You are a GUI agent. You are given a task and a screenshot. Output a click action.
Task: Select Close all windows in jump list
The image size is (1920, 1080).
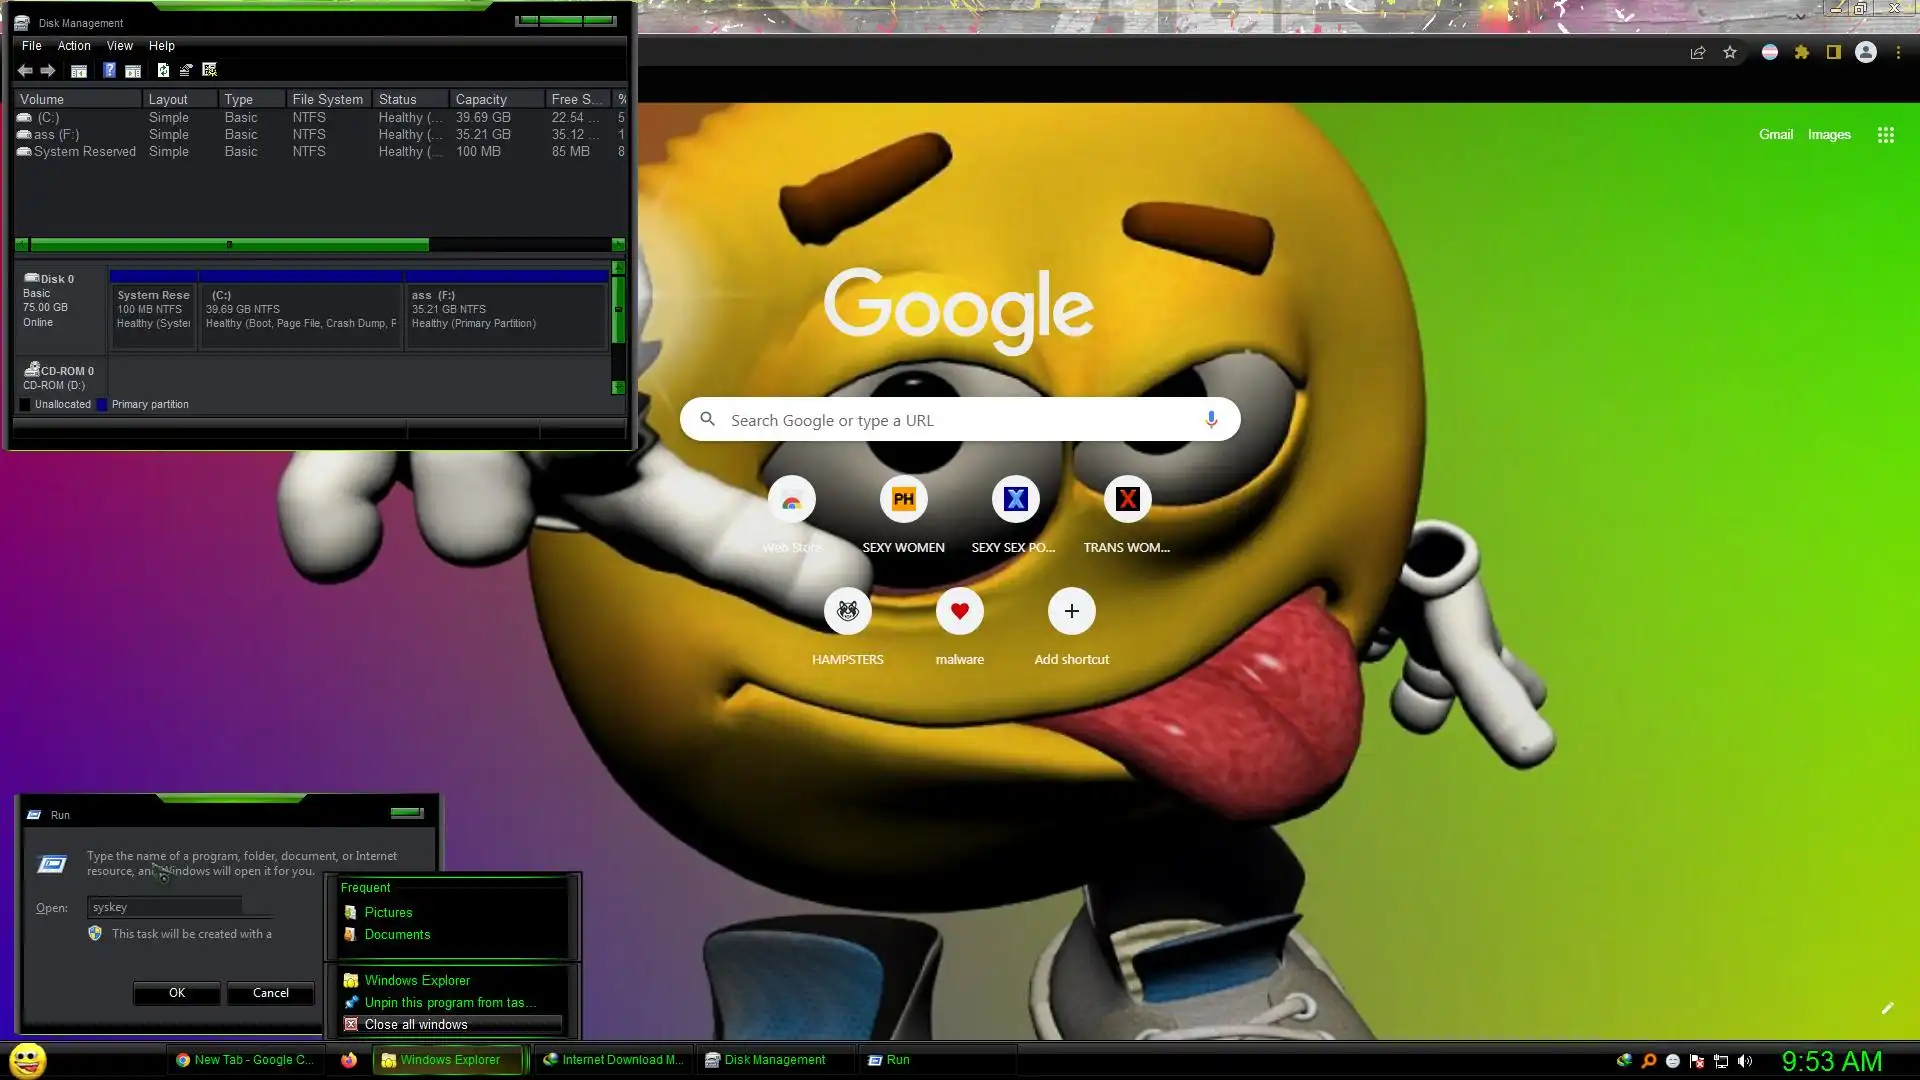pyautogui.click(x=416, y=1024)
